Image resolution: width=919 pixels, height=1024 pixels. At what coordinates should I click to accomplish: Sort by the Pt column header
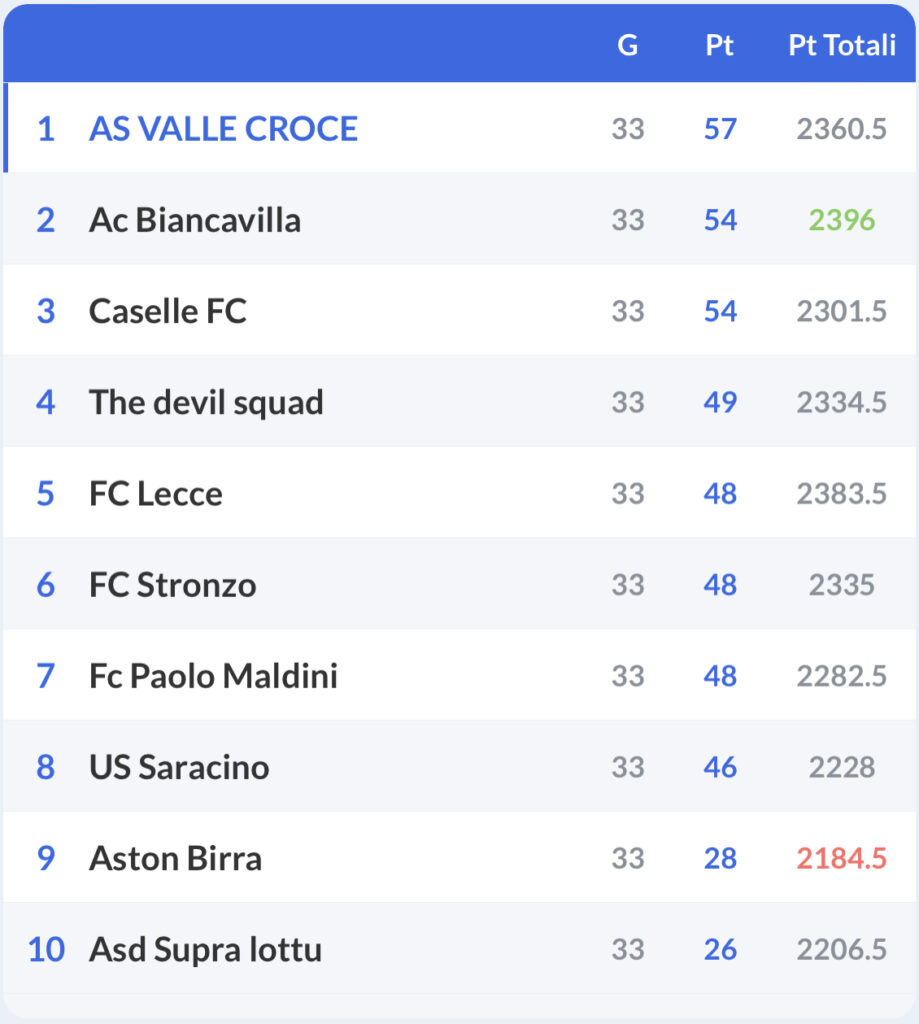(x=719, y=46)
